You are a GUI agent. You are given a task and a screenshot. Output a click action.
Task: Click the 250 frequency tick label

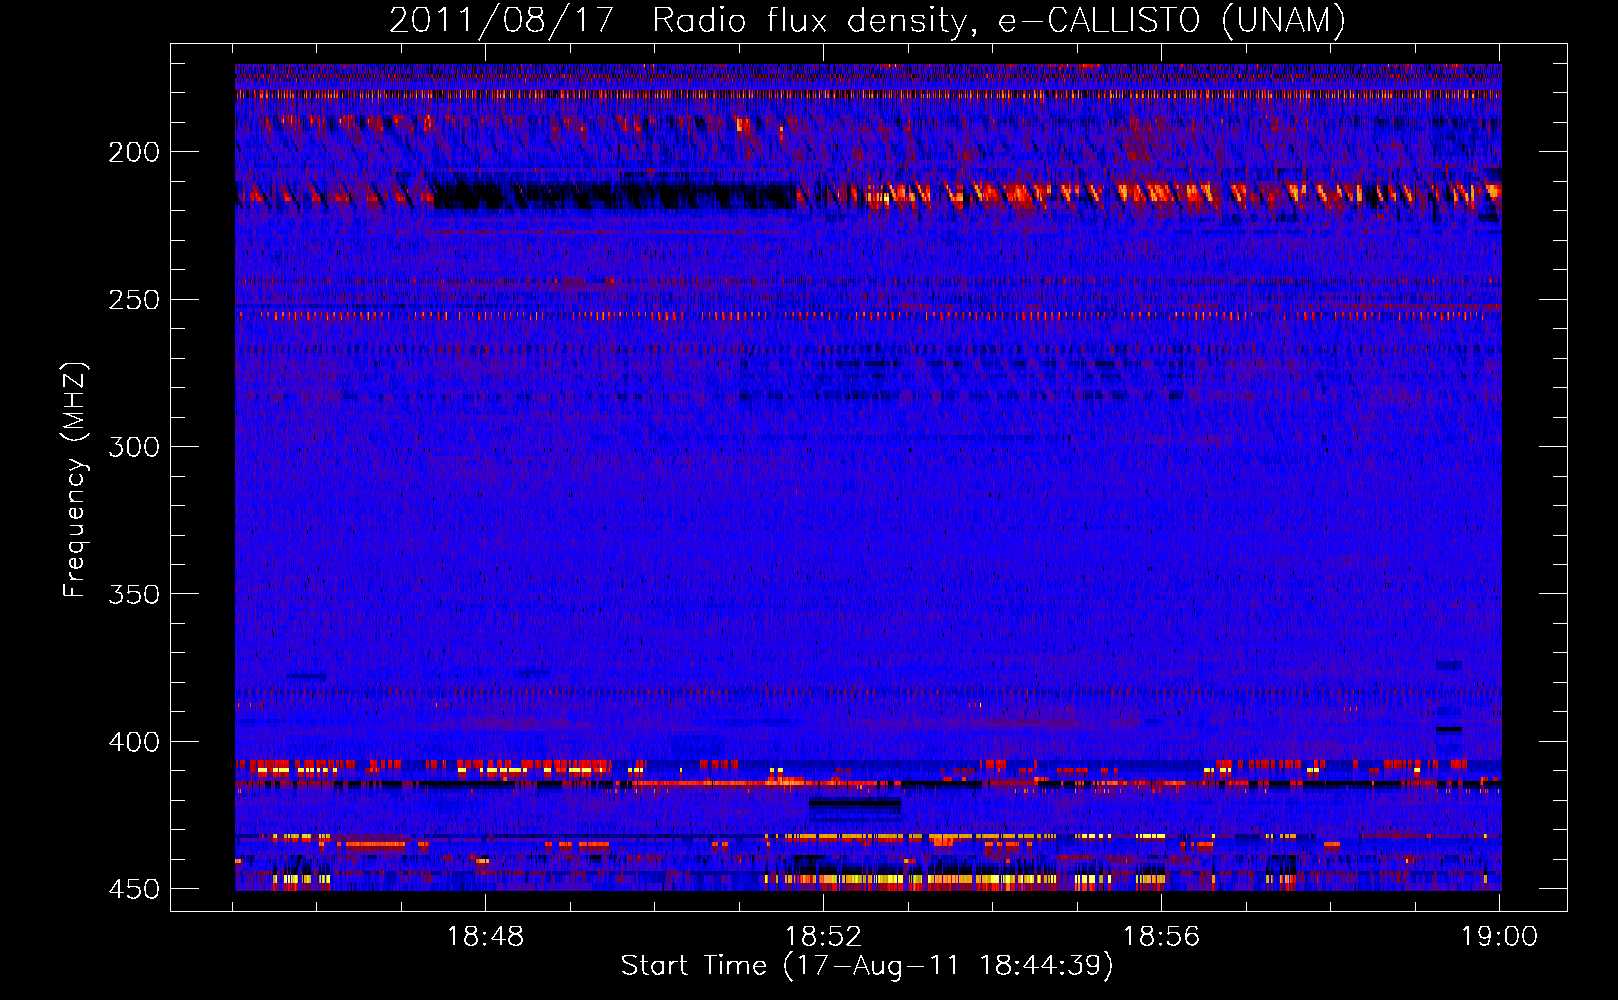click(134, 300)
